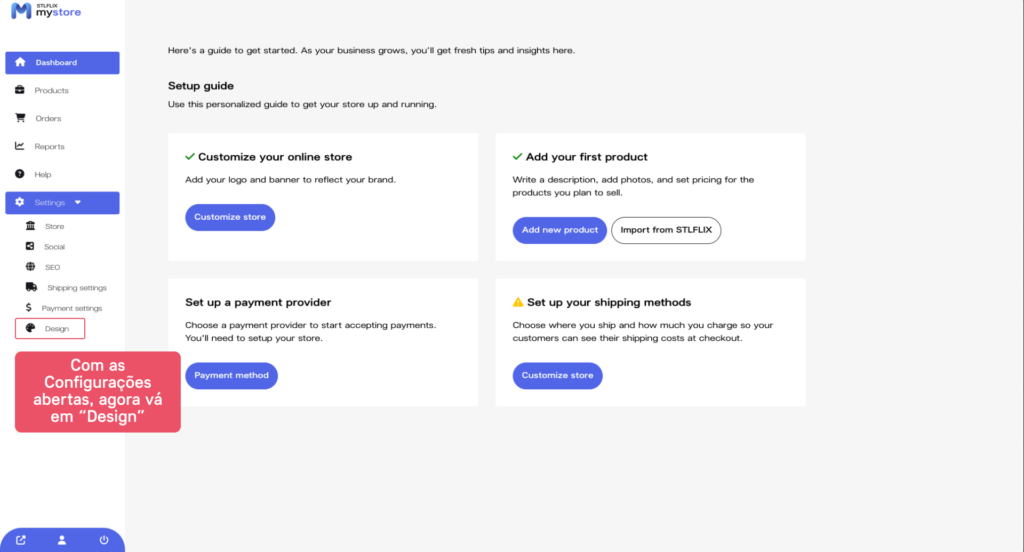Image resolution: width=1024 pixels, height=552 pixels.
Task: Open Shipping settings
Action: click(76, 288)
